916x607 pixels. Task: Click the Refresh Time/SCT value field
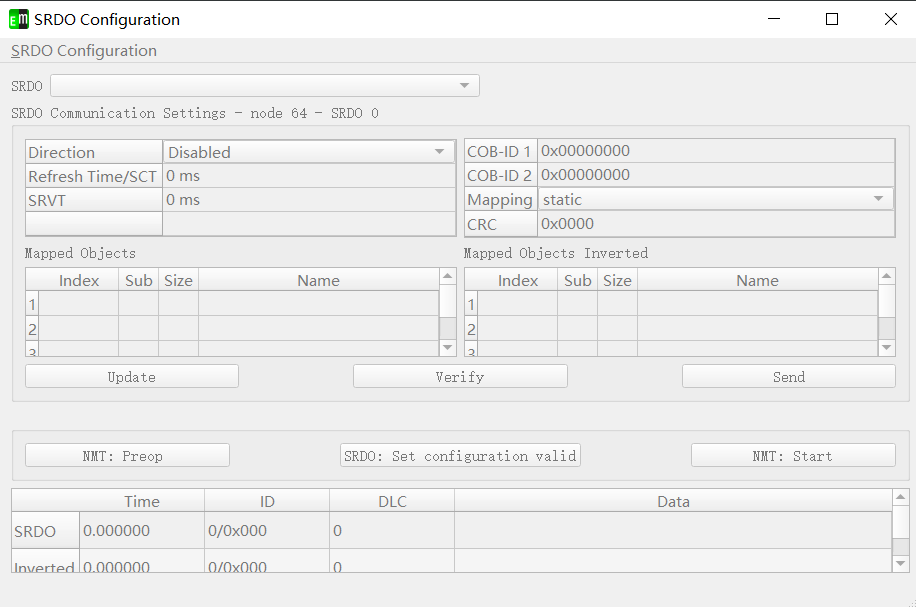(309, 176)
